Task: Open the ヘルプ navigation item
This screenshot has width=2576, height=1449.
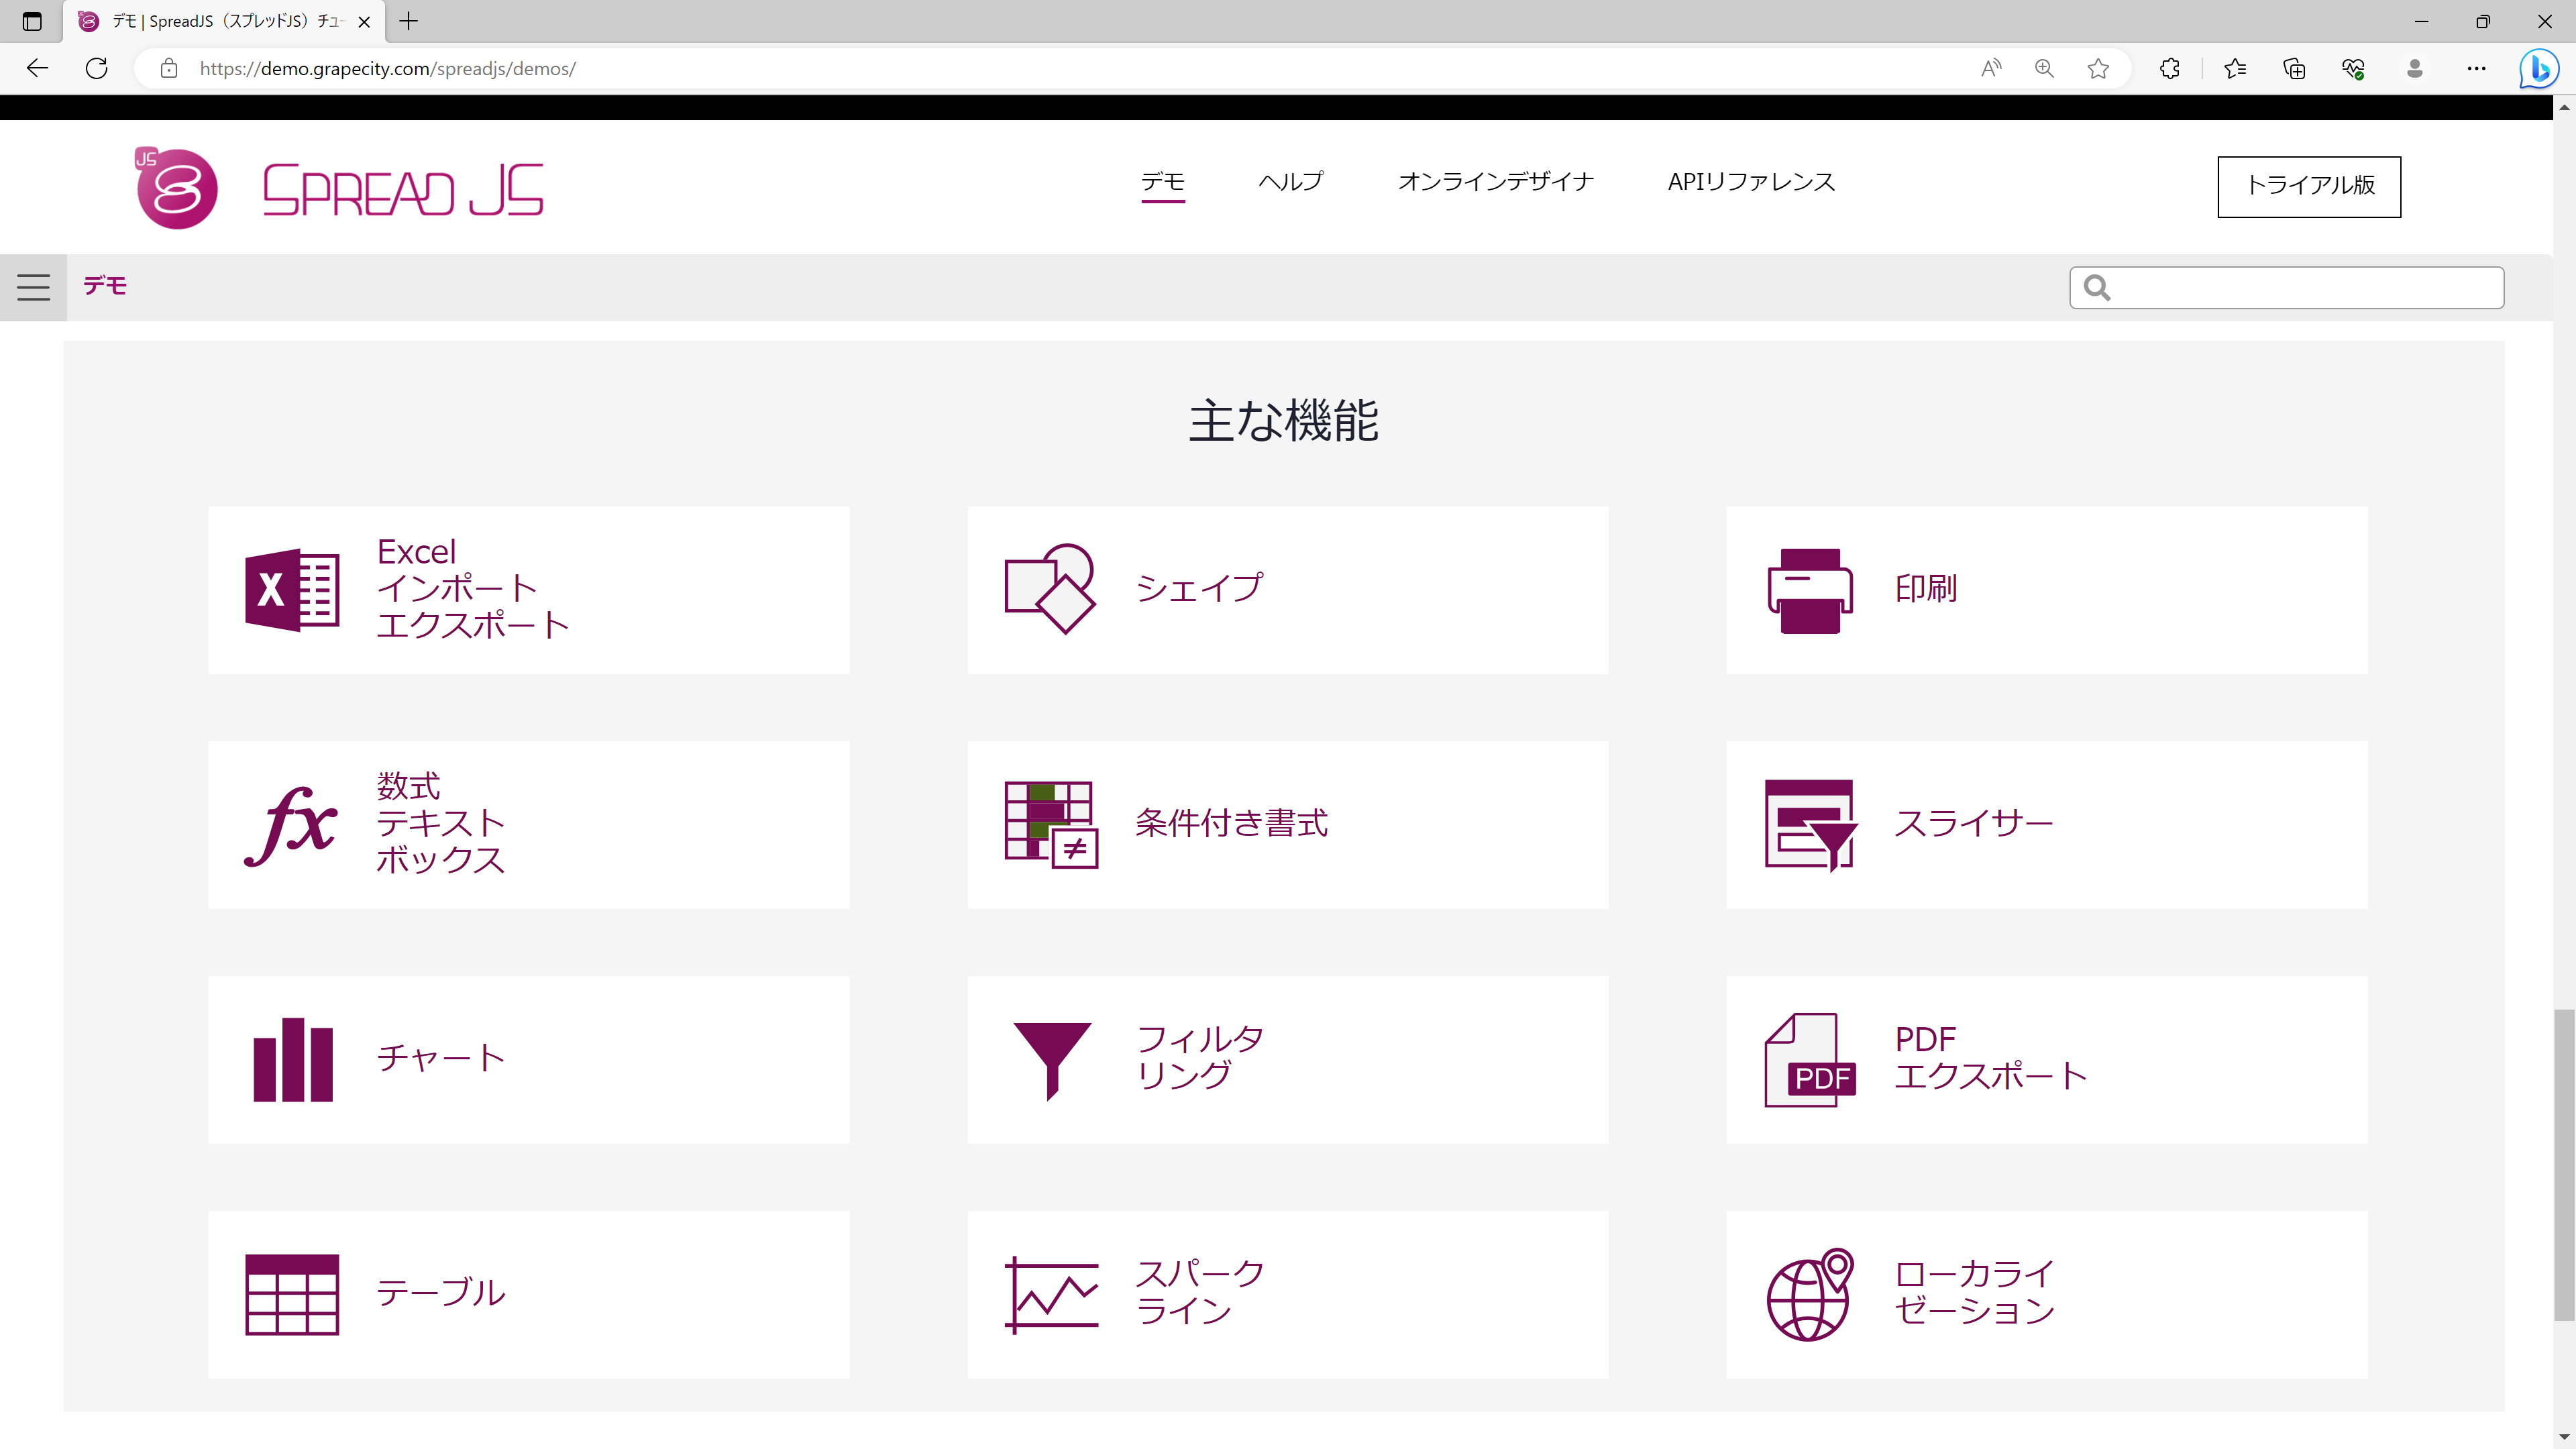Action: pos(1291,182)
